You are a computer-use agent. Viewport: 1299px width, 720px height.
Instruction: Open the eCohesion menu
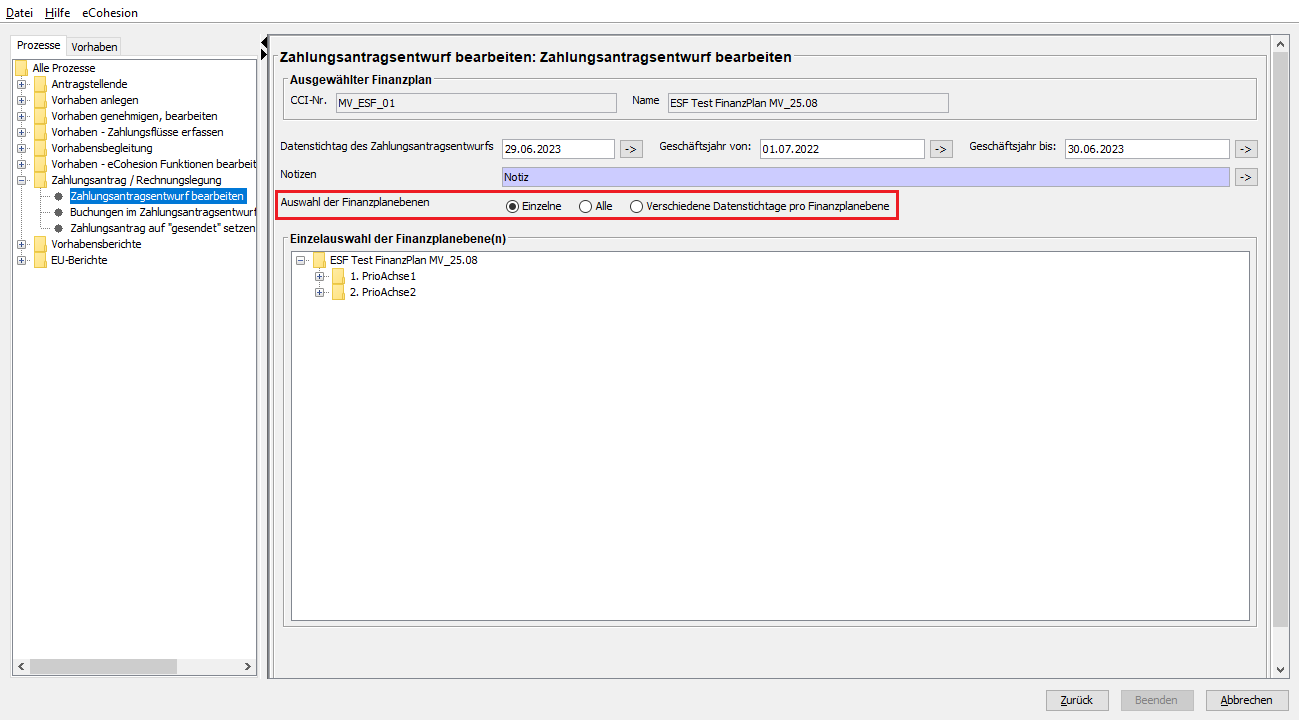coord(110,13)
